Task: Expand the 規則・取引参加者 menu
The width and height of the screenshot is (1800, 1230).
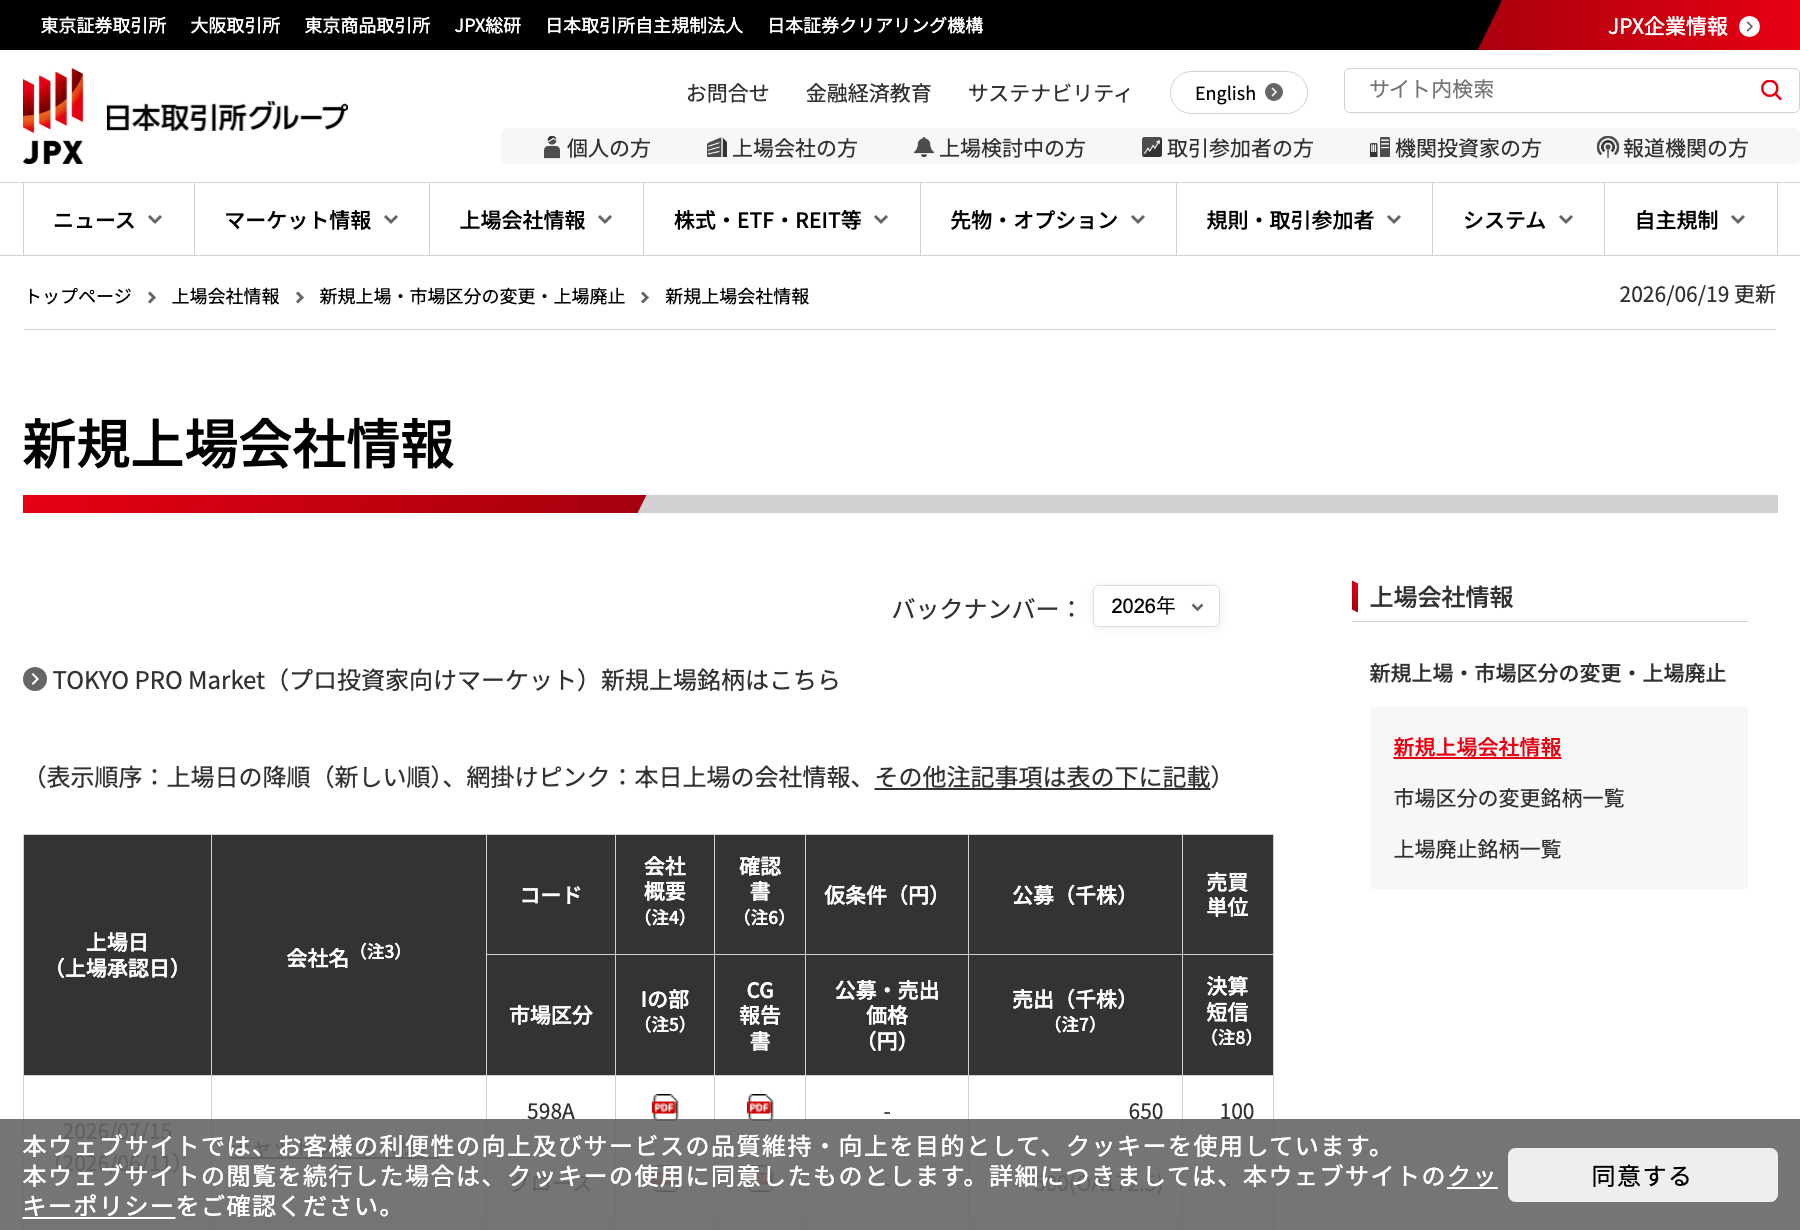Action: click(x=1304, y=220)
